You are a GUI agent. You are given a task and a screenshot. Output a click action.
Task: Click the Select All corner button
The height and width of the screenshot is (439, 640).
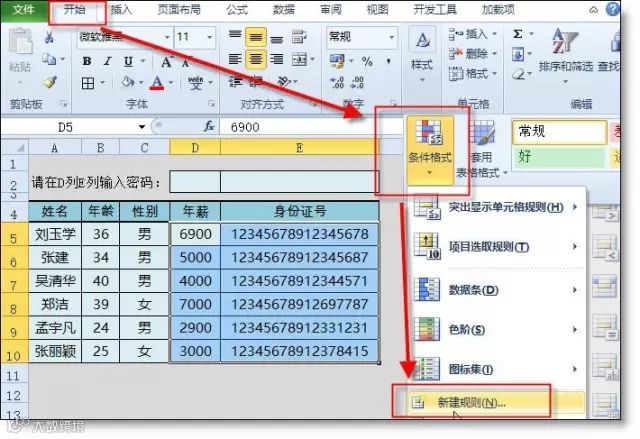coord(15,147)
